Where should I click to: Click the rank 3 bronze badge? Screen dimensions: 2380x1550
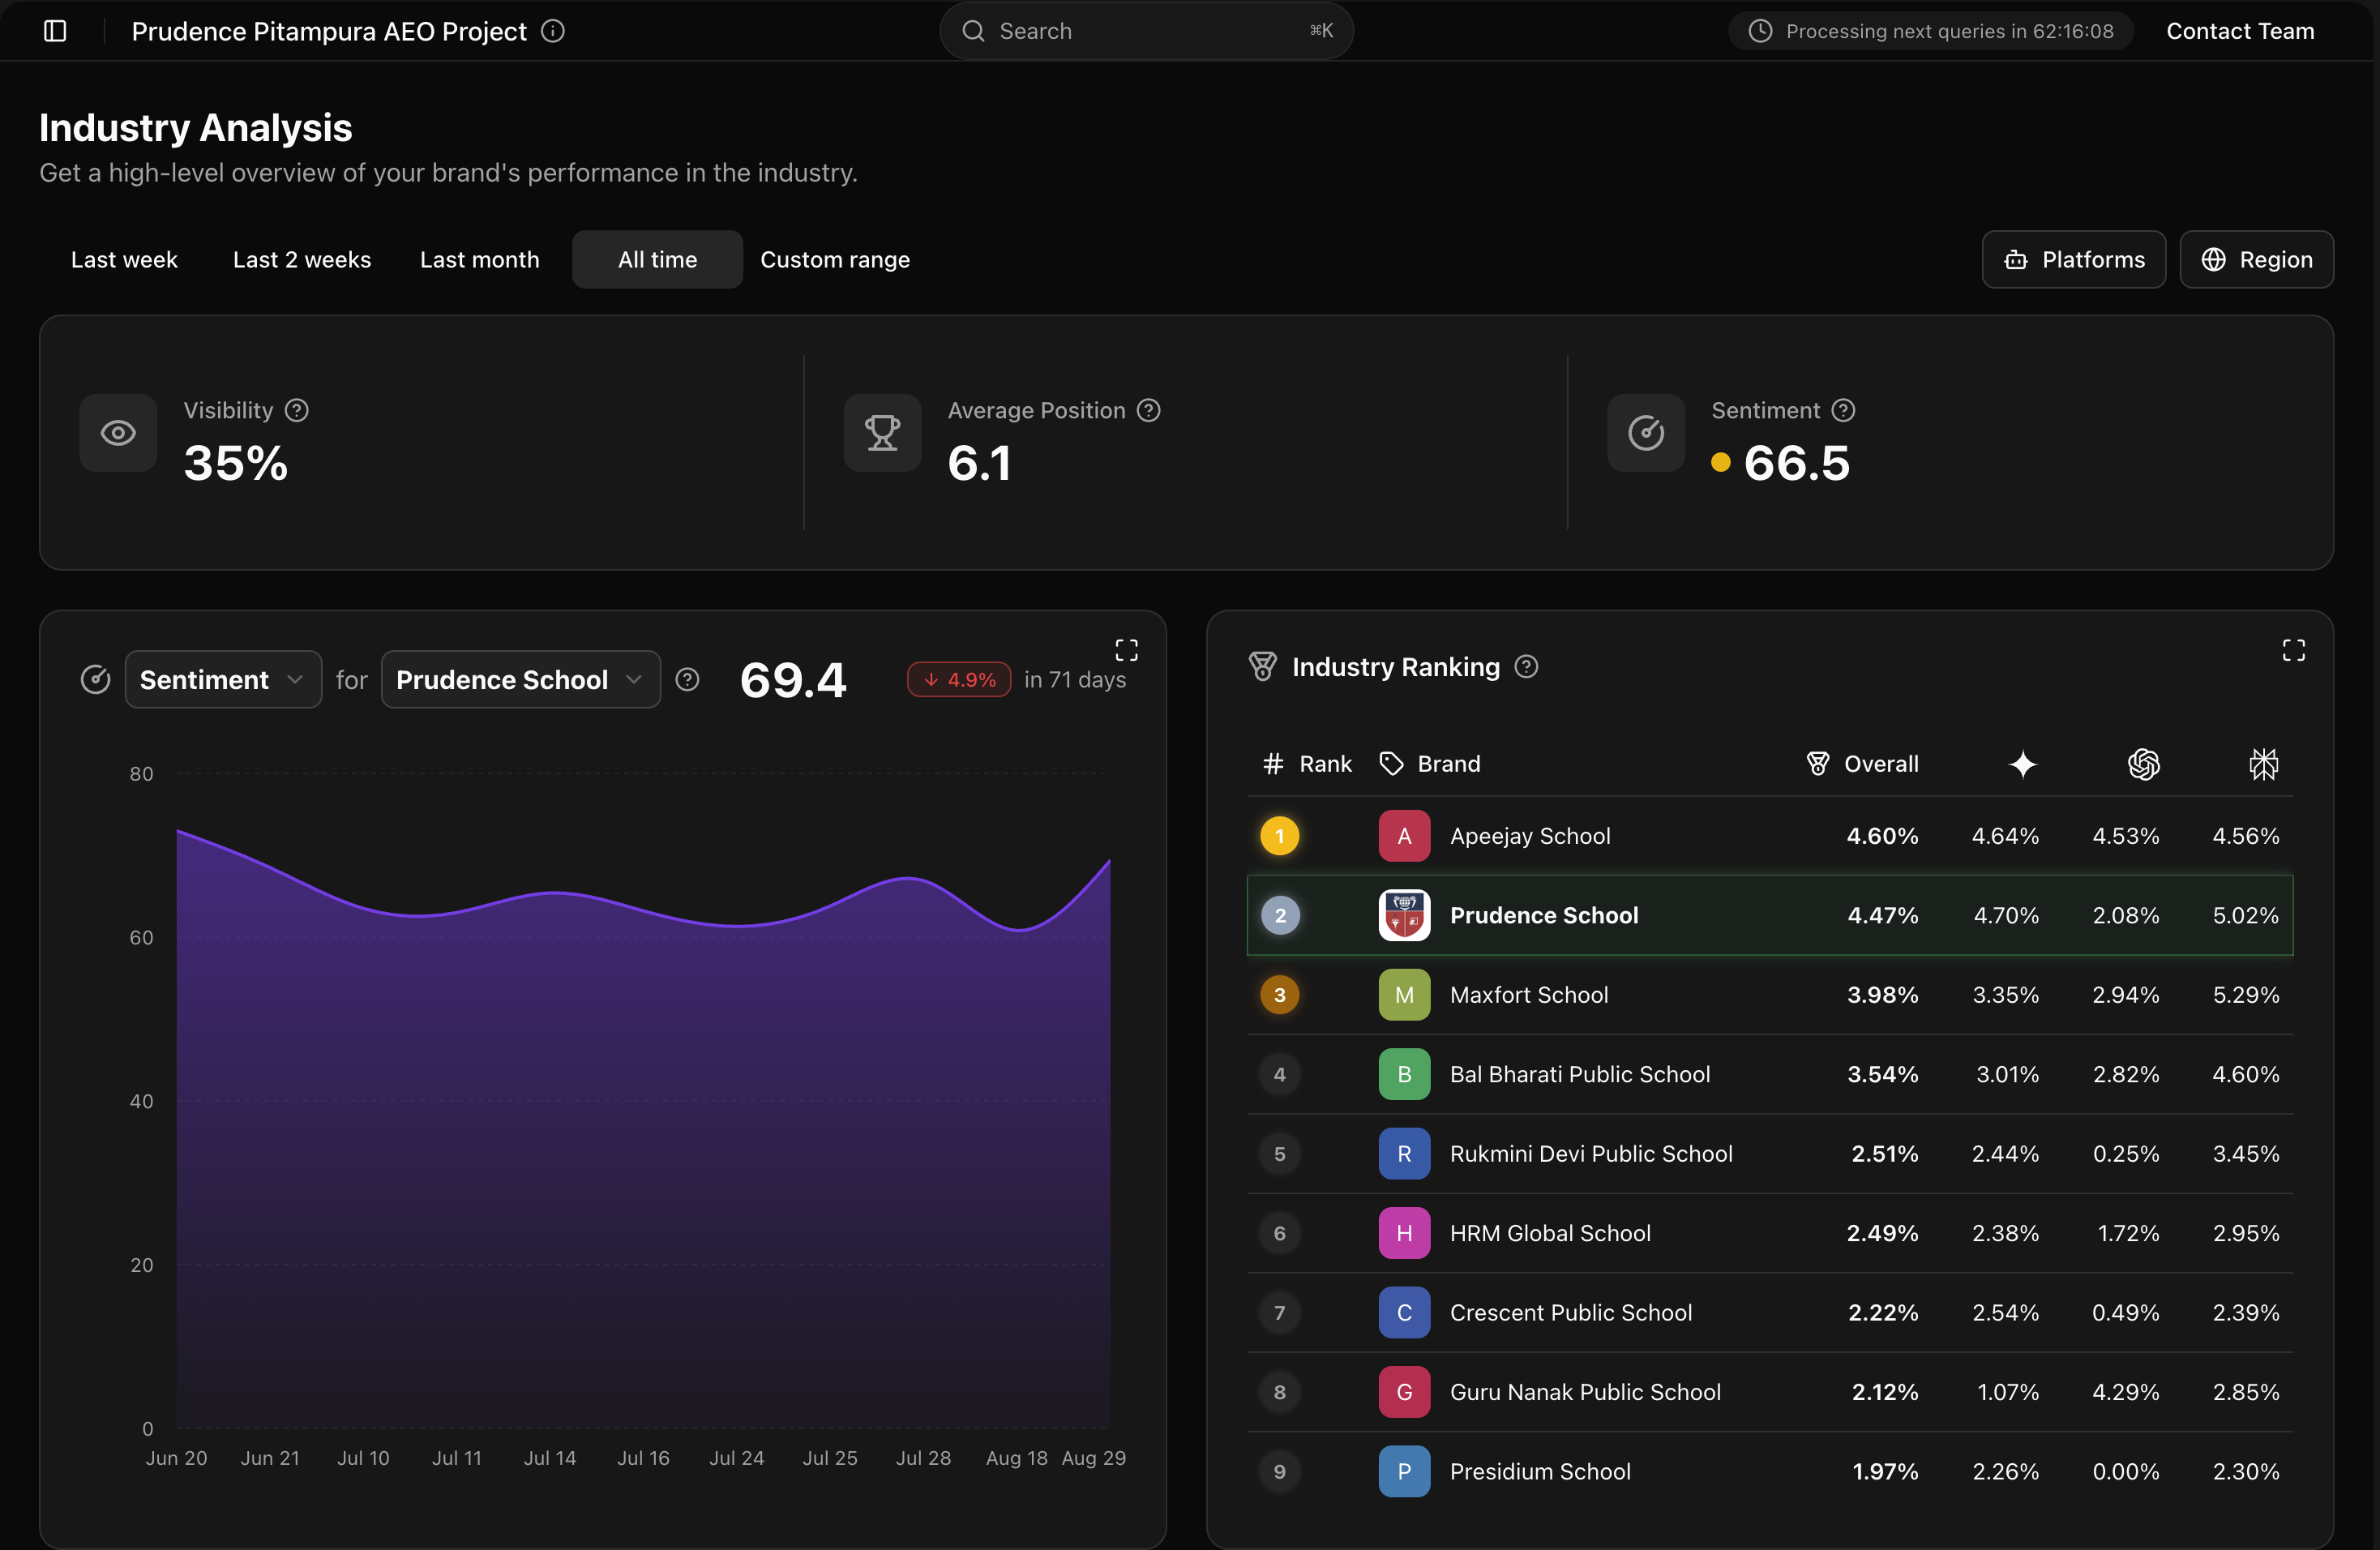click(1280, 995)
